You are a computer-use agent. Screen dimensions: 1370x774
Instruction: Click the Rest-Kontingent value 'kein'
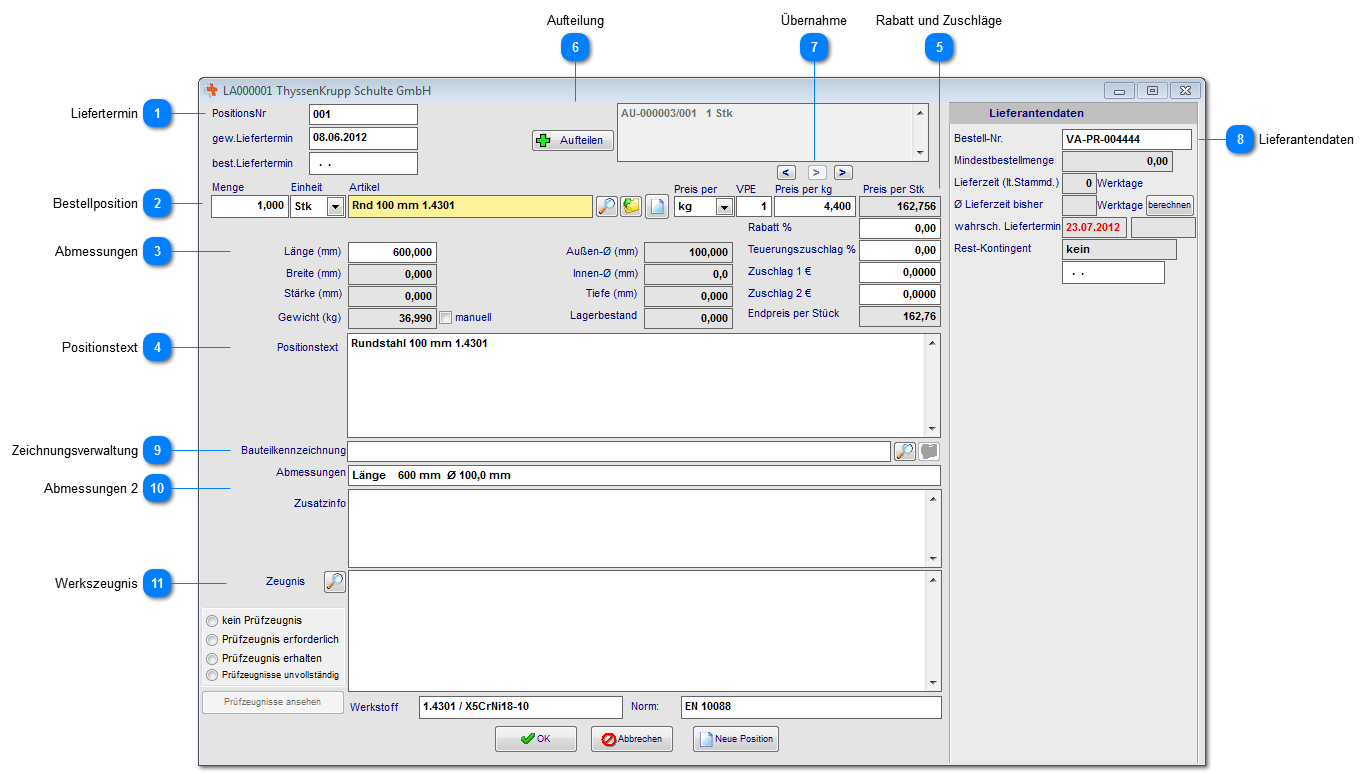click(x=1119, y=249)
